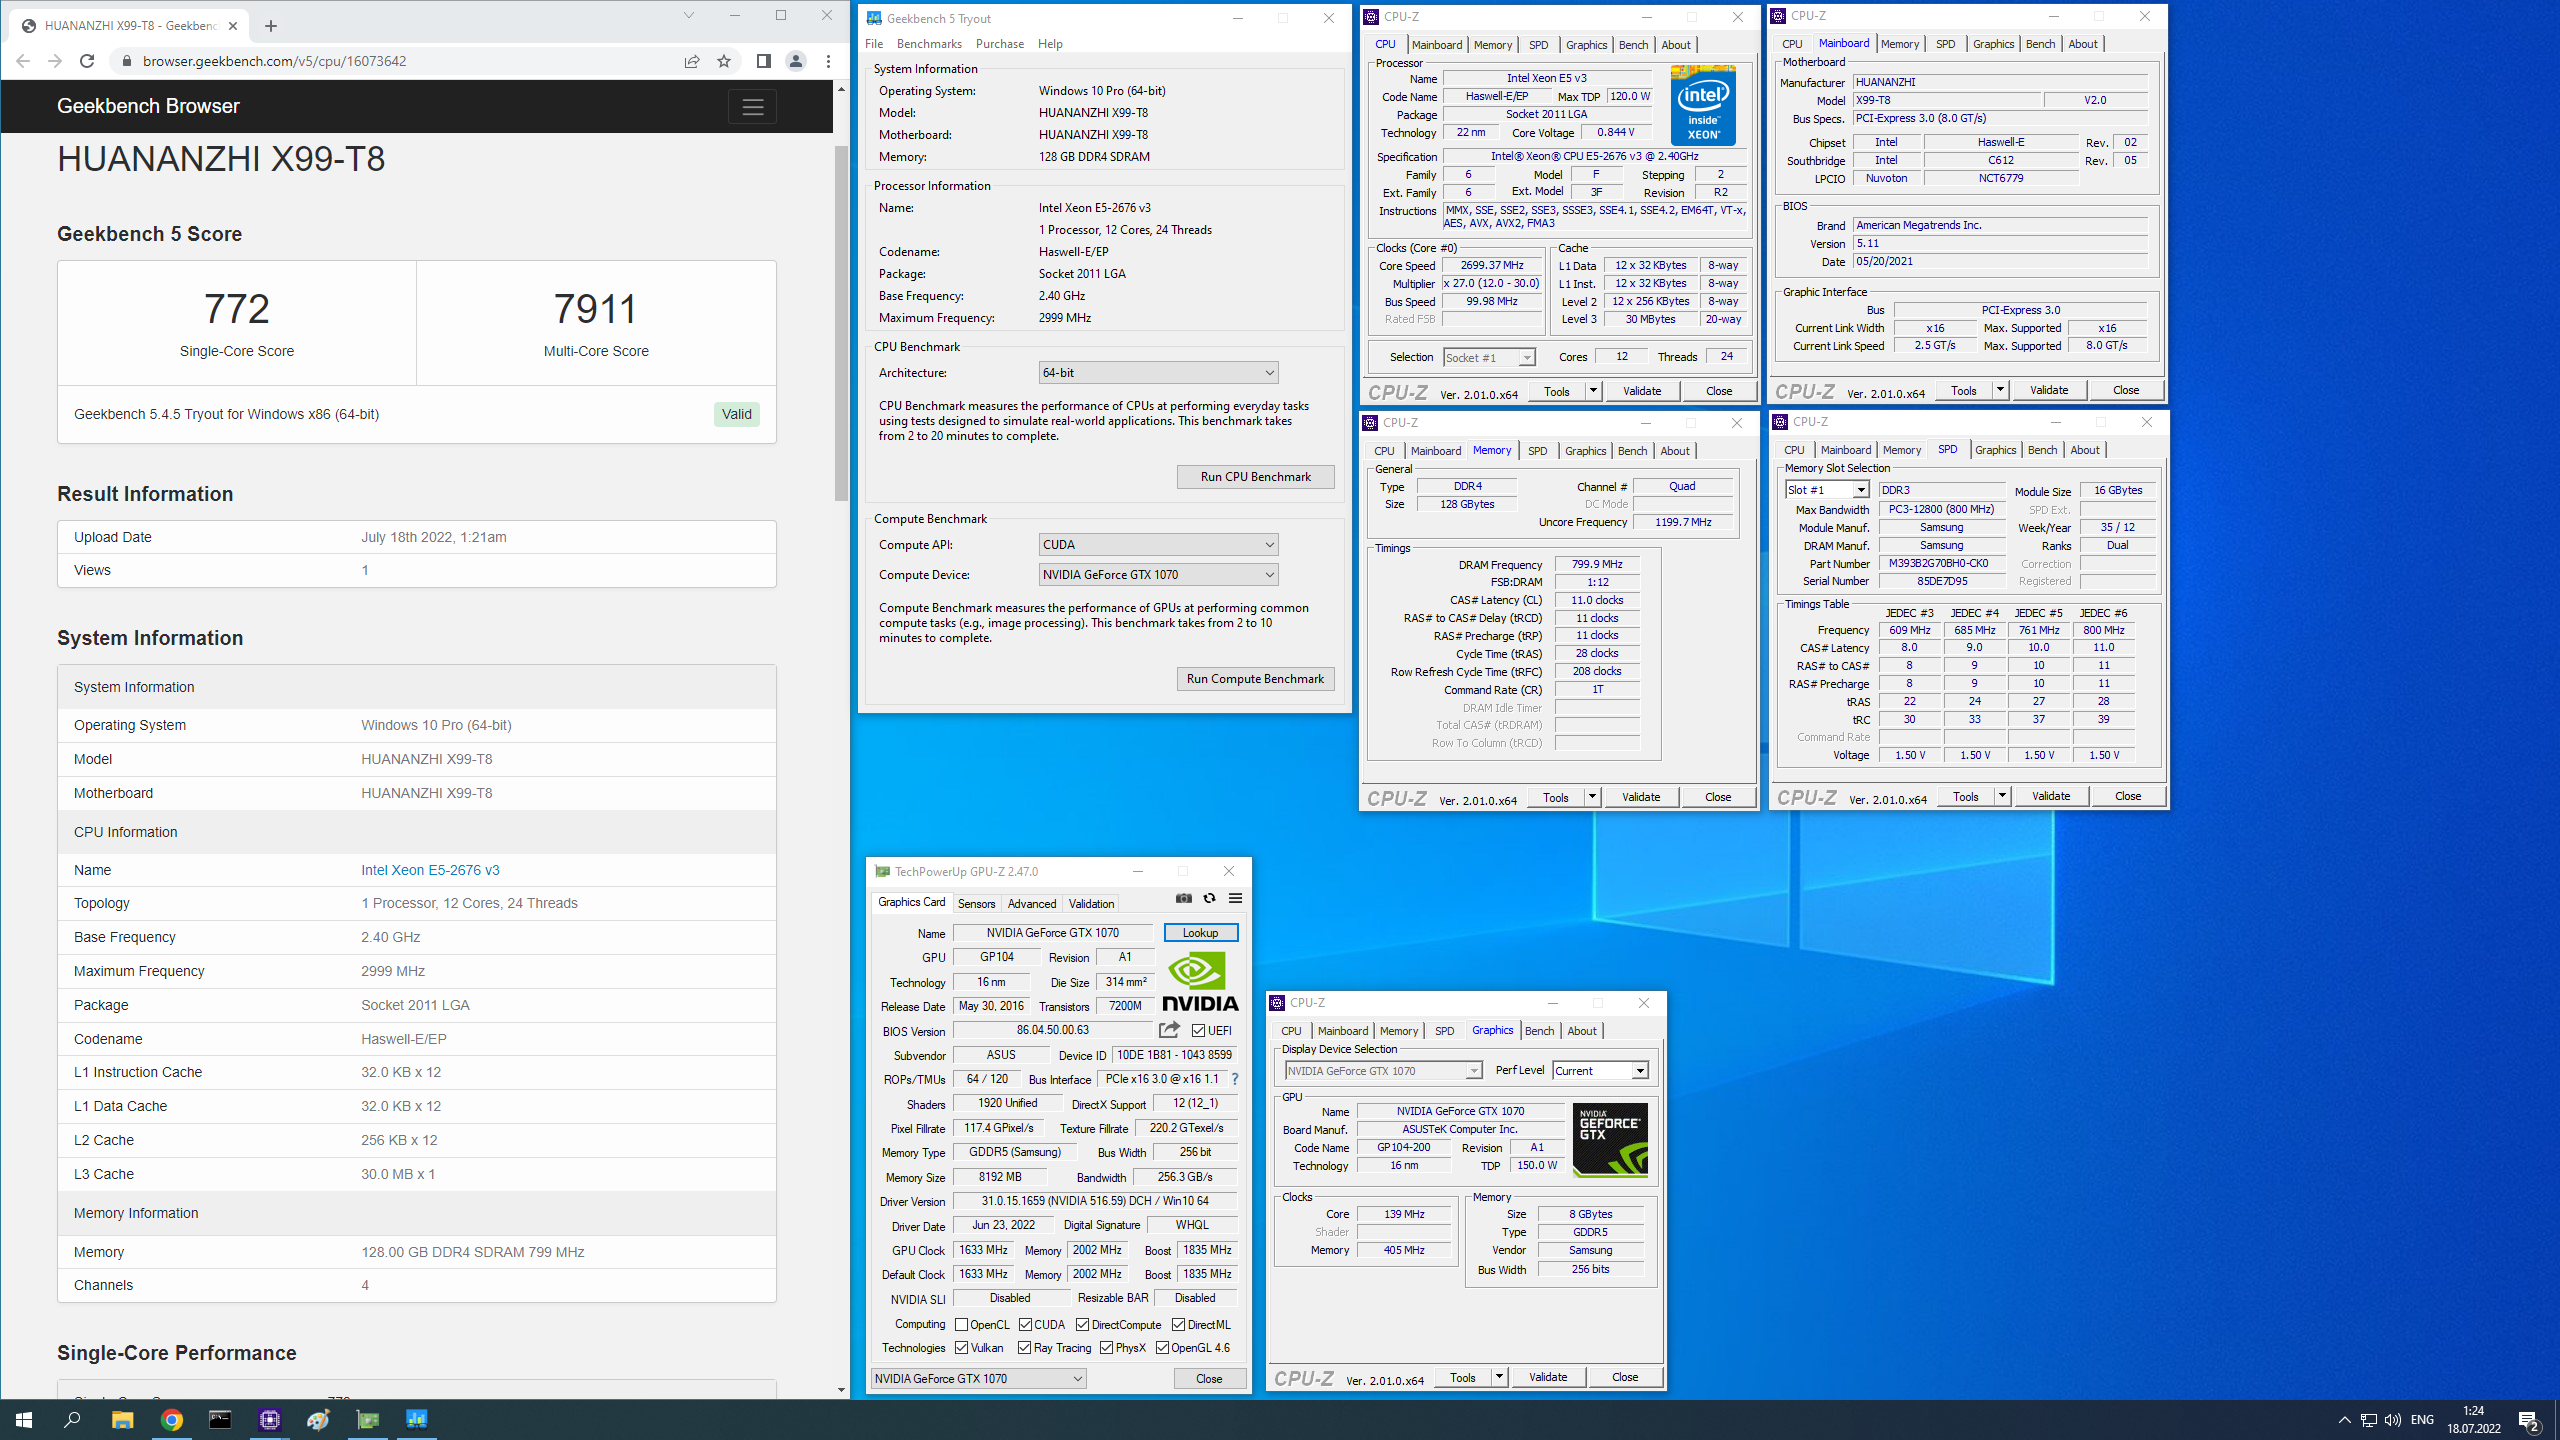Switch to the Advanced tab in GPU-Z
Screen dimensions: 2560x1440
[x=1032, y=903]
